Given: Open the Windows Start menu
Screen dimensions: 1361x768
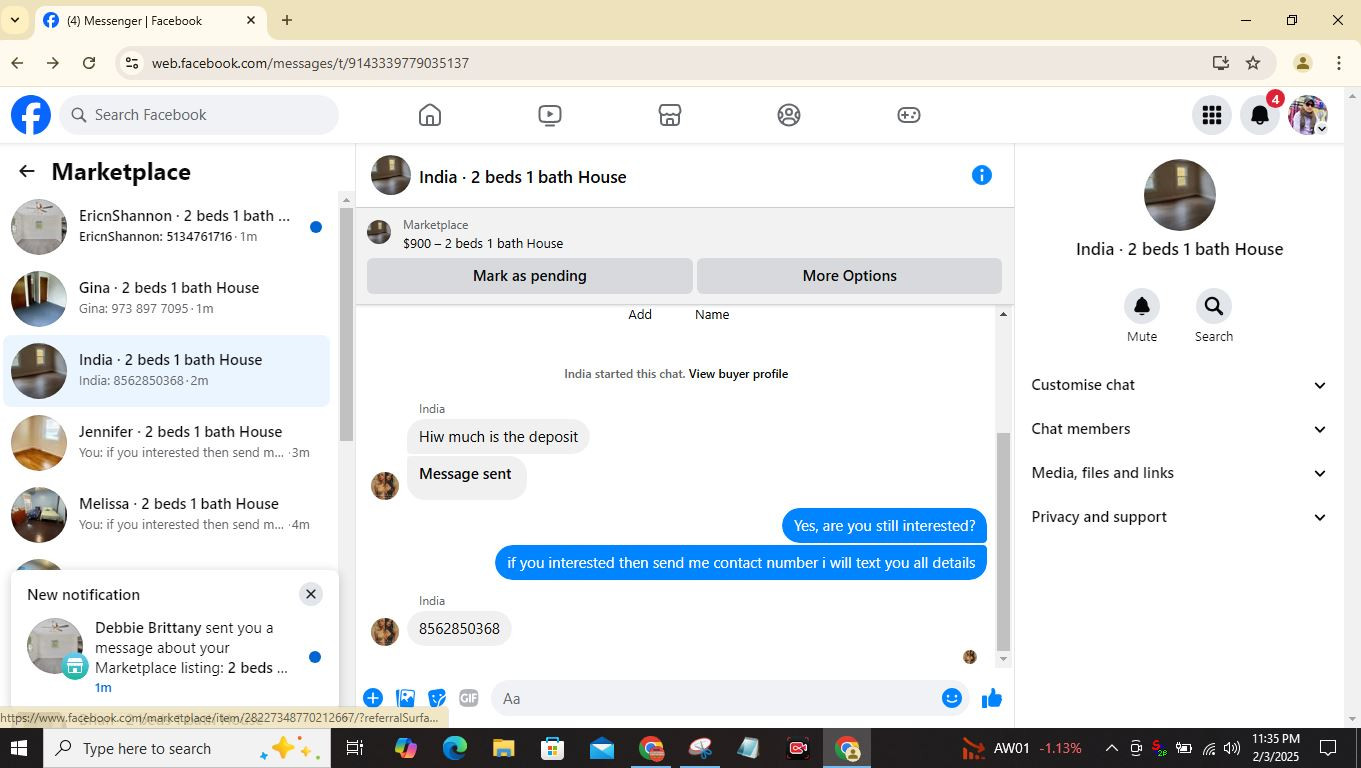Looking at the screenshot, I should (x=19, y=748).
